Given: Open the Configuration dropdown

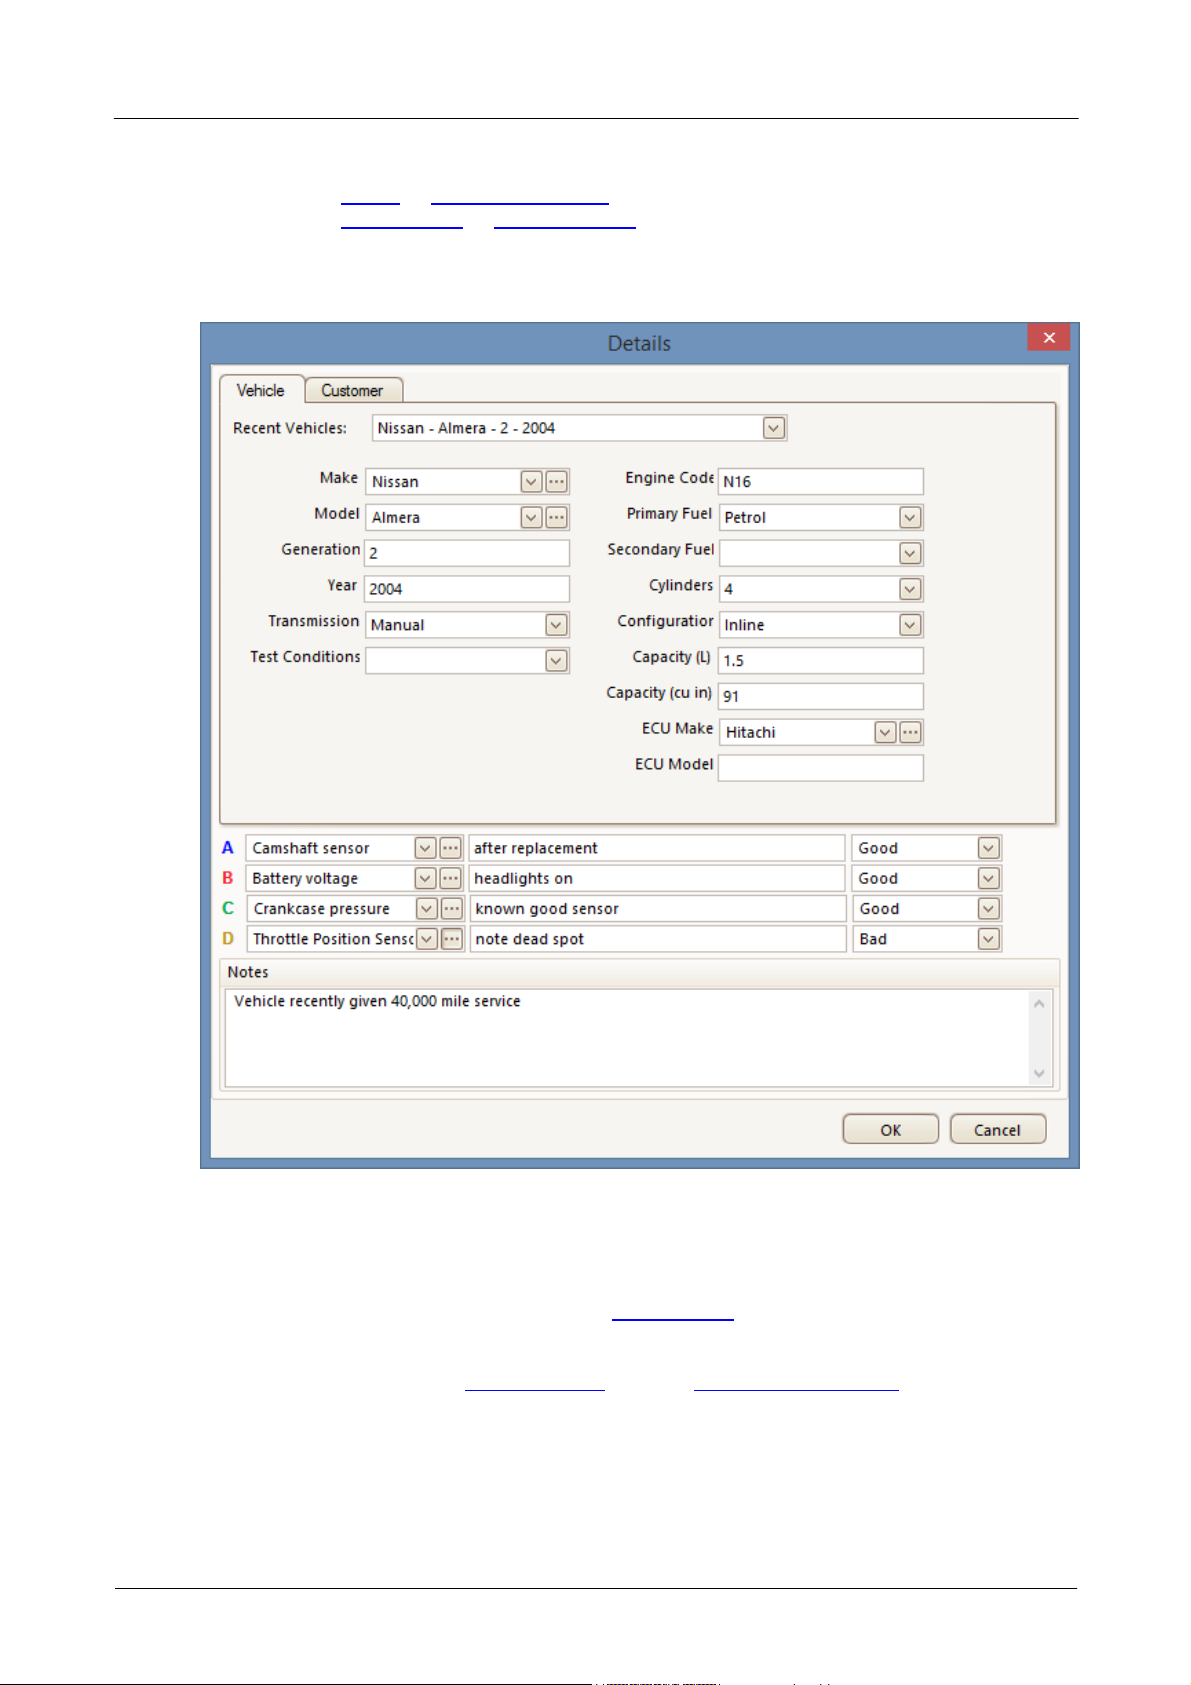Looking at the screenshot, I should tap(909, 625).
